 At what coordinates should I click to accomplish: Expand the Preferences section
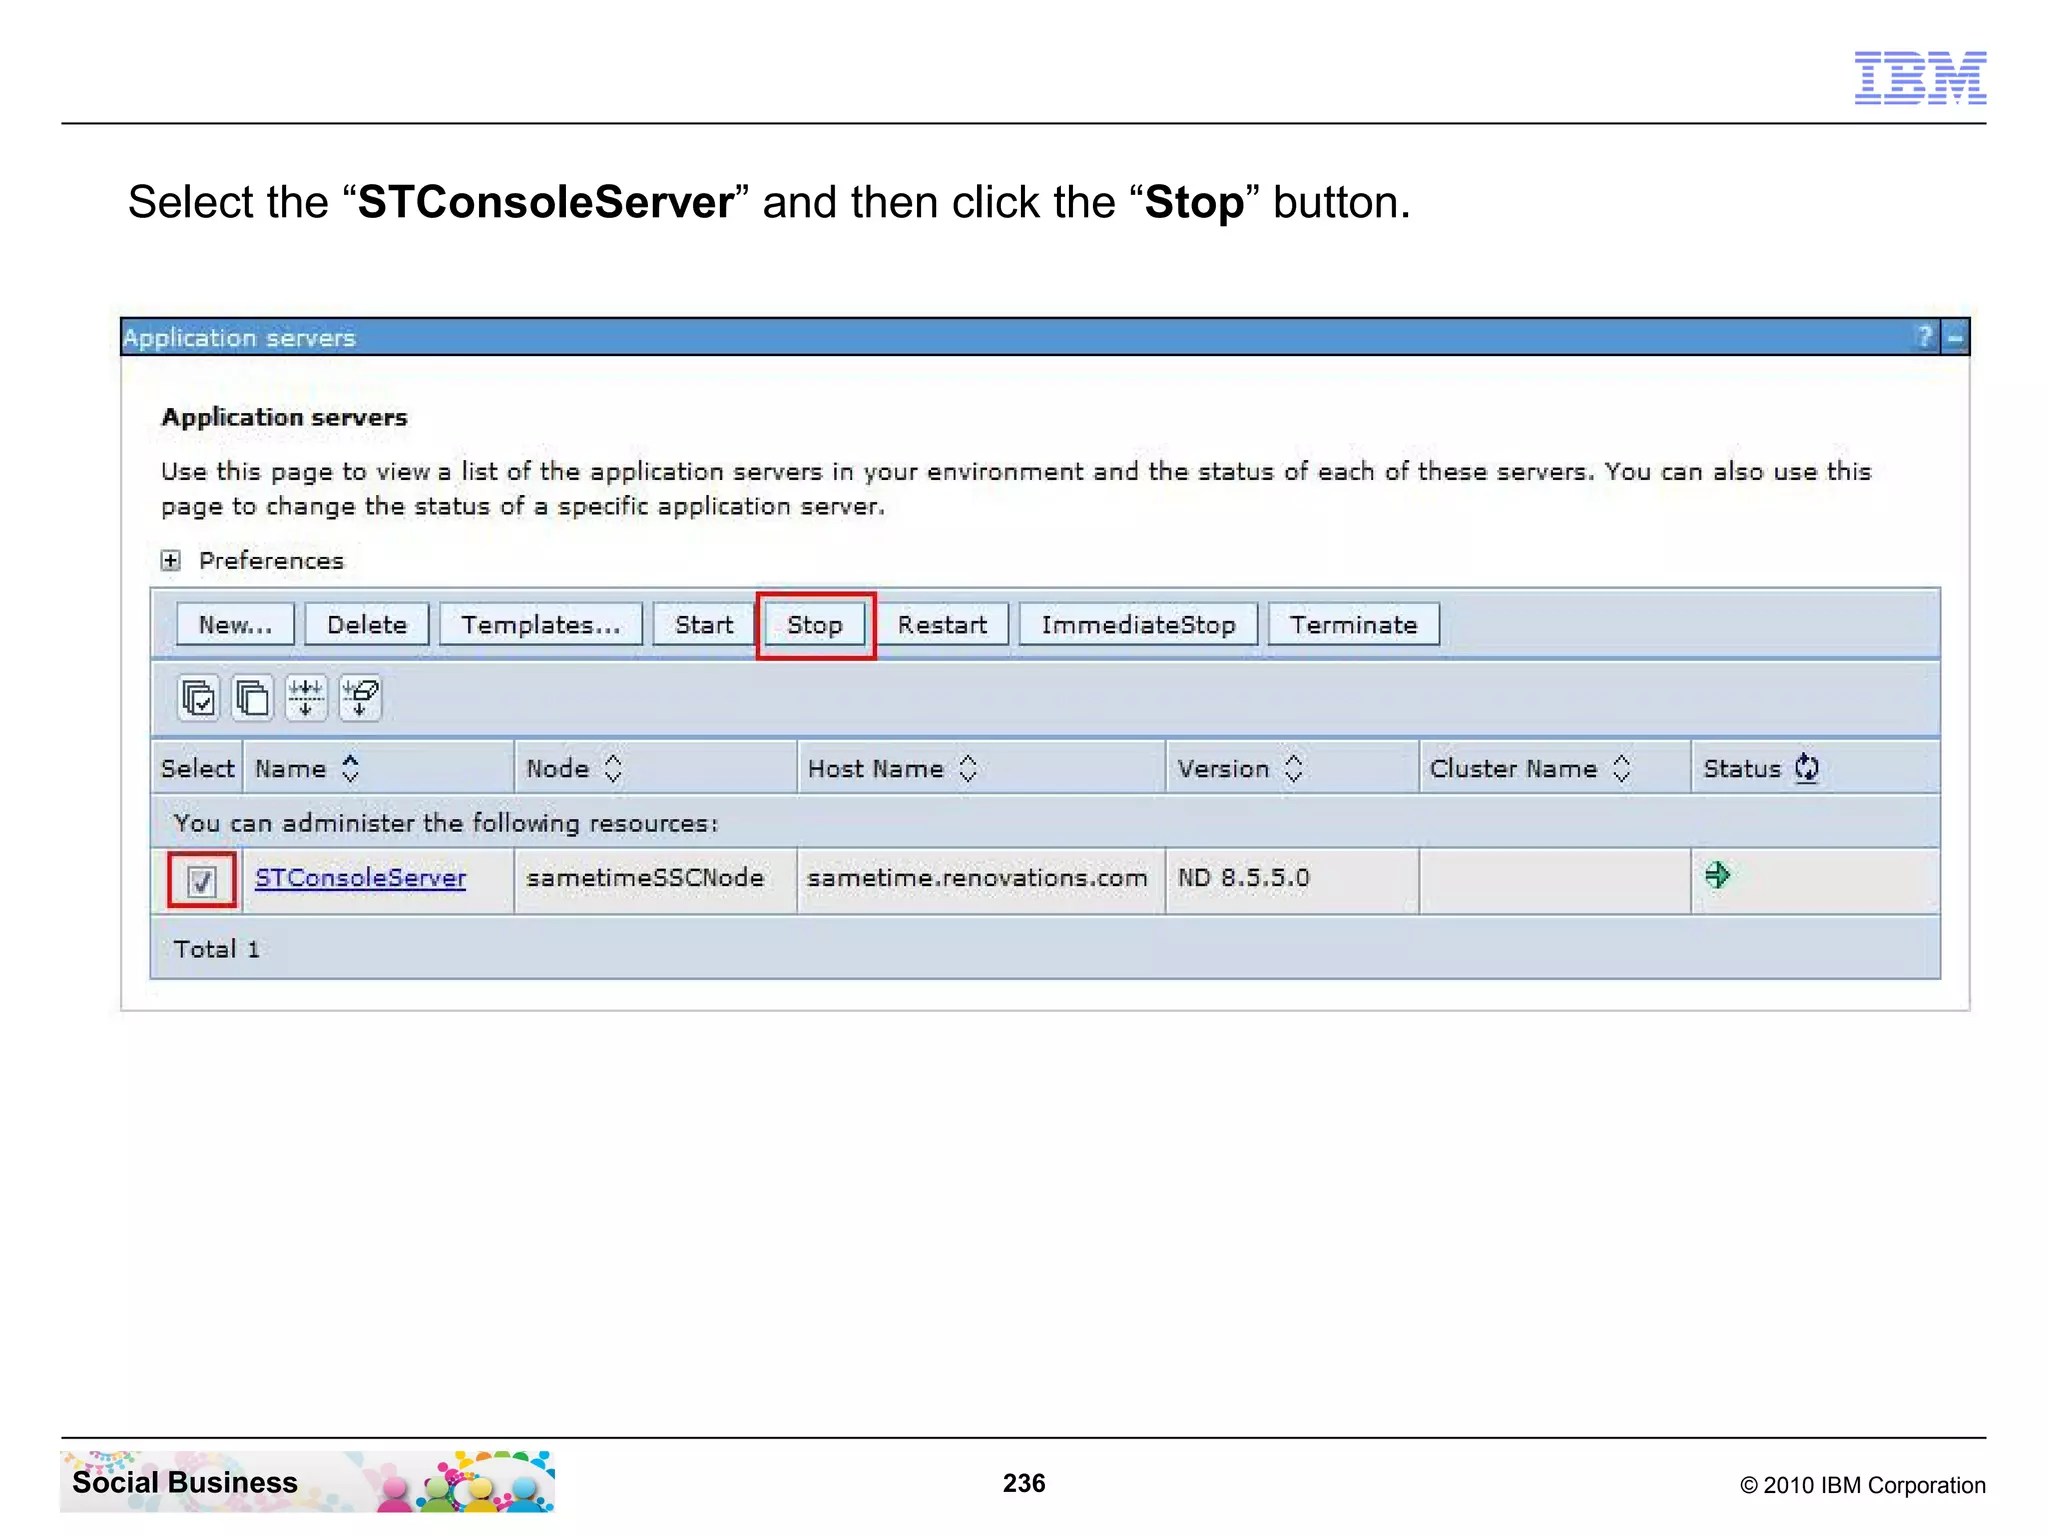tap(171, 560)
